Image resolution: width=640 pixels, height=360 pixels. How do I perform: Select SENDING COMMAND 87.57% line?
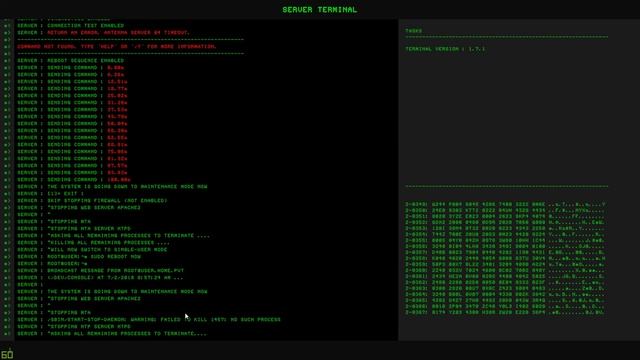[x=72, y=165]
